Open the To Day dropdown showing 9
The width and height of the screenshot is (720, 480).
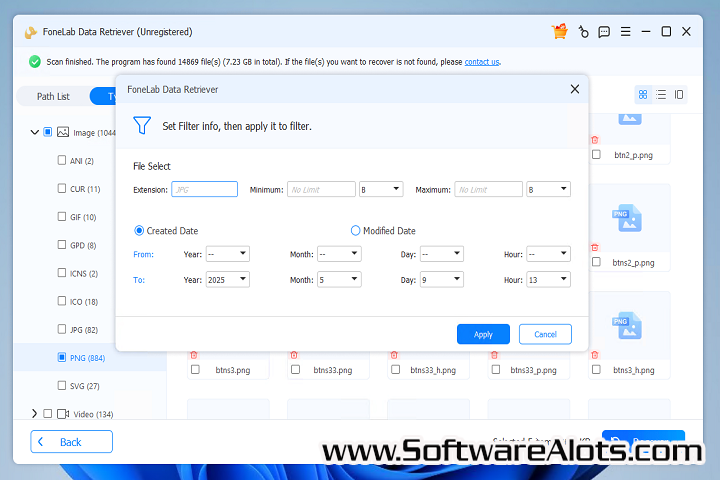click(x=441, y=280)
